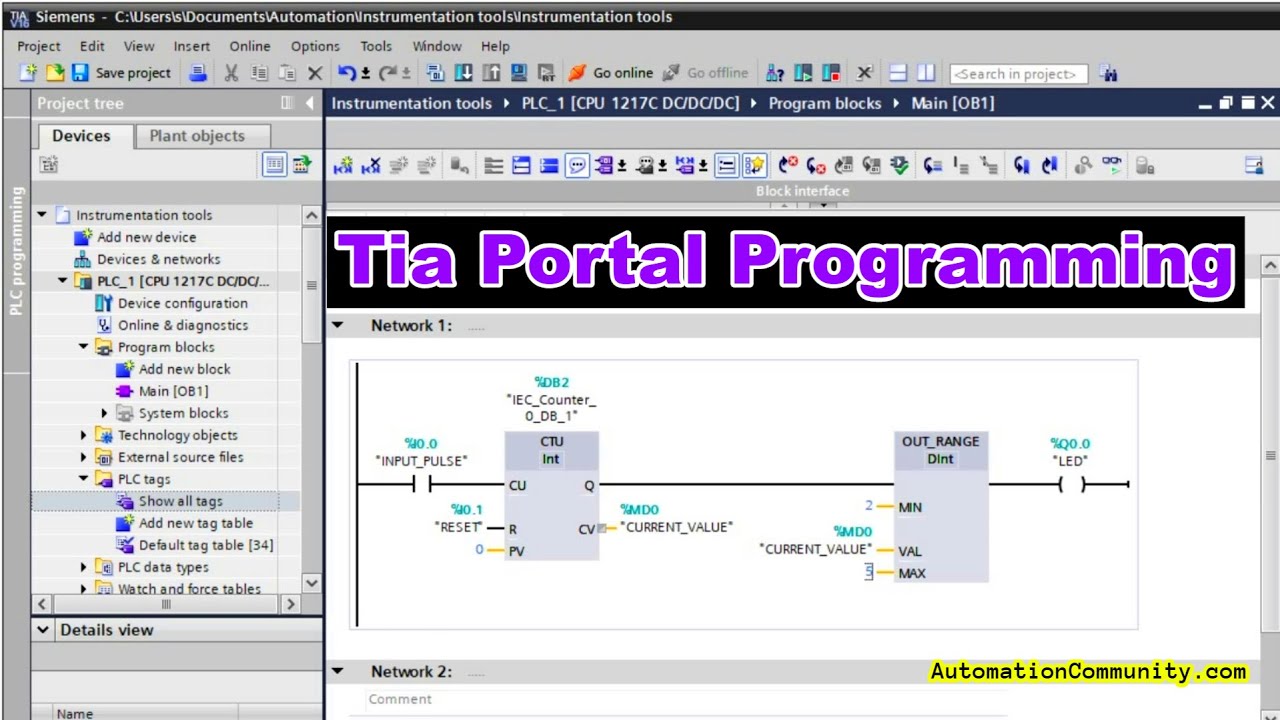The image size is (1280, 720).
Task: Click the Start simulation icon
Action: tap(519, 73)
